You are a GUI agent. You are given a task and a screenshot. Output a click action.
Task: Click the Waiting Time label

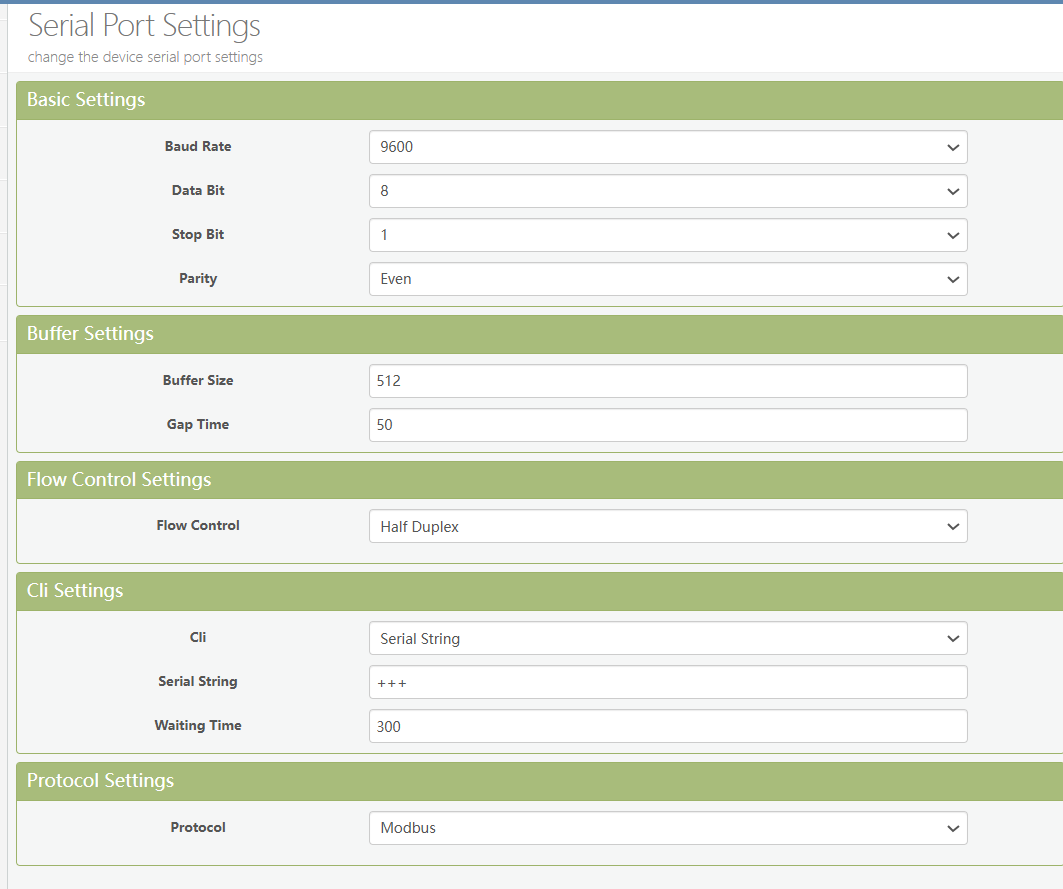(x=198, y=726)
